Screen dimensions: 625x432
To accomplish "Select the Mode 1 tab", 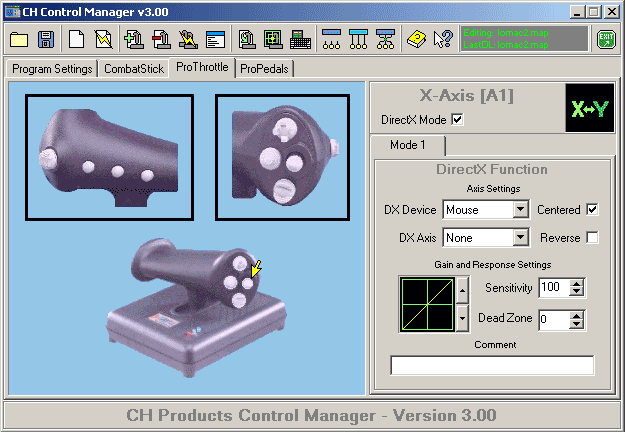I will [x=408, y=145].
